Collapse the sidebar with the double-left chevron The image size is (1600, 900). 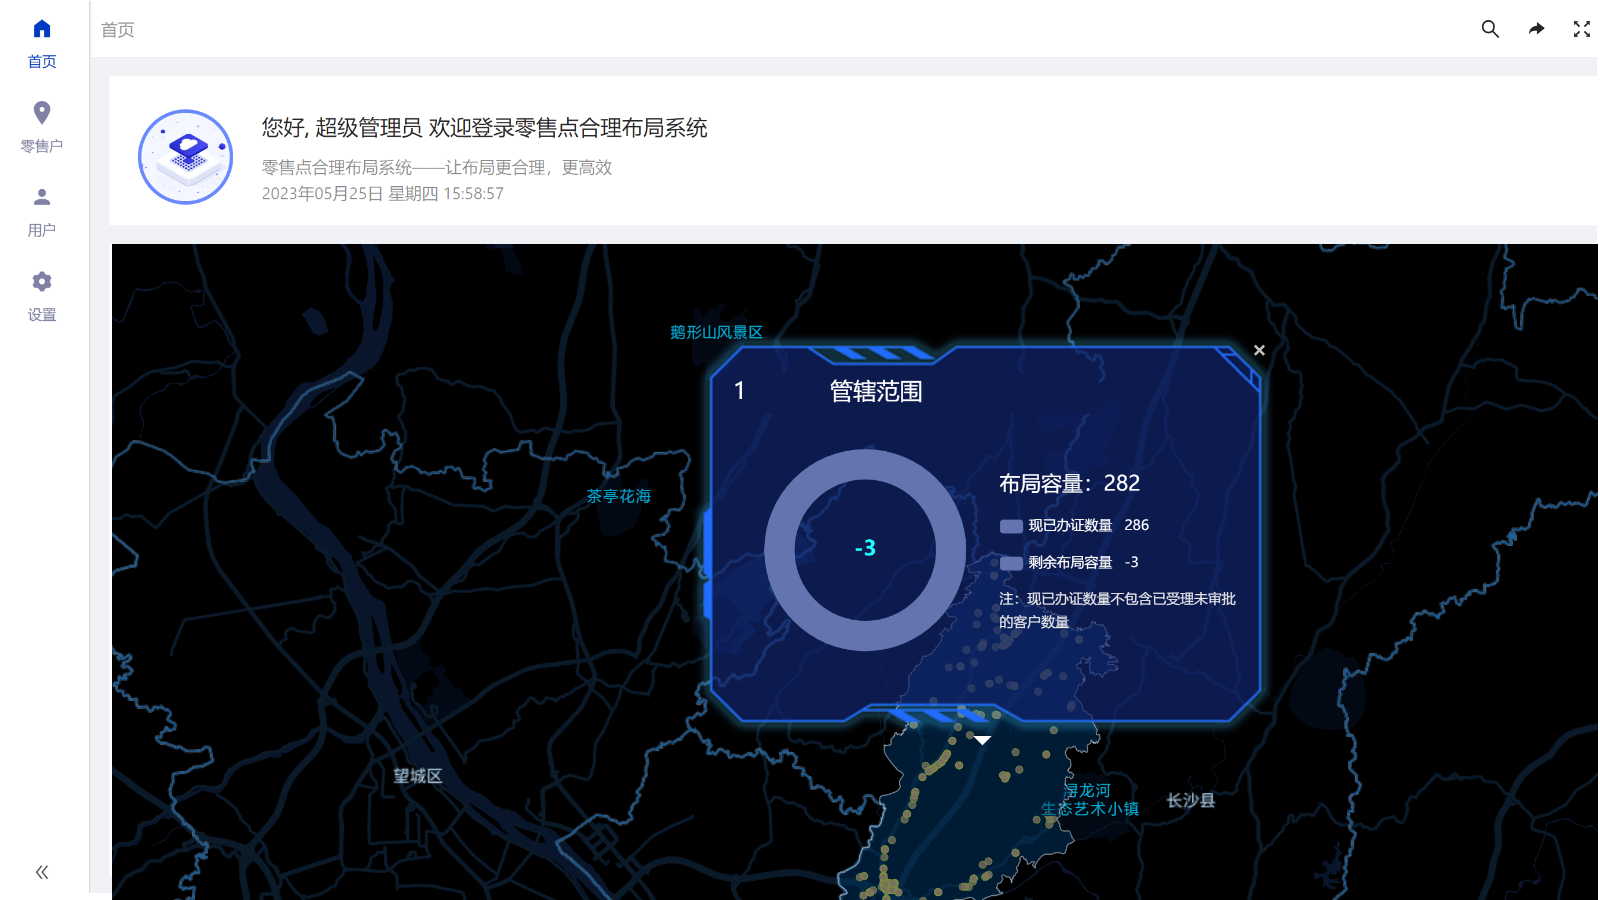click(41, 871)
